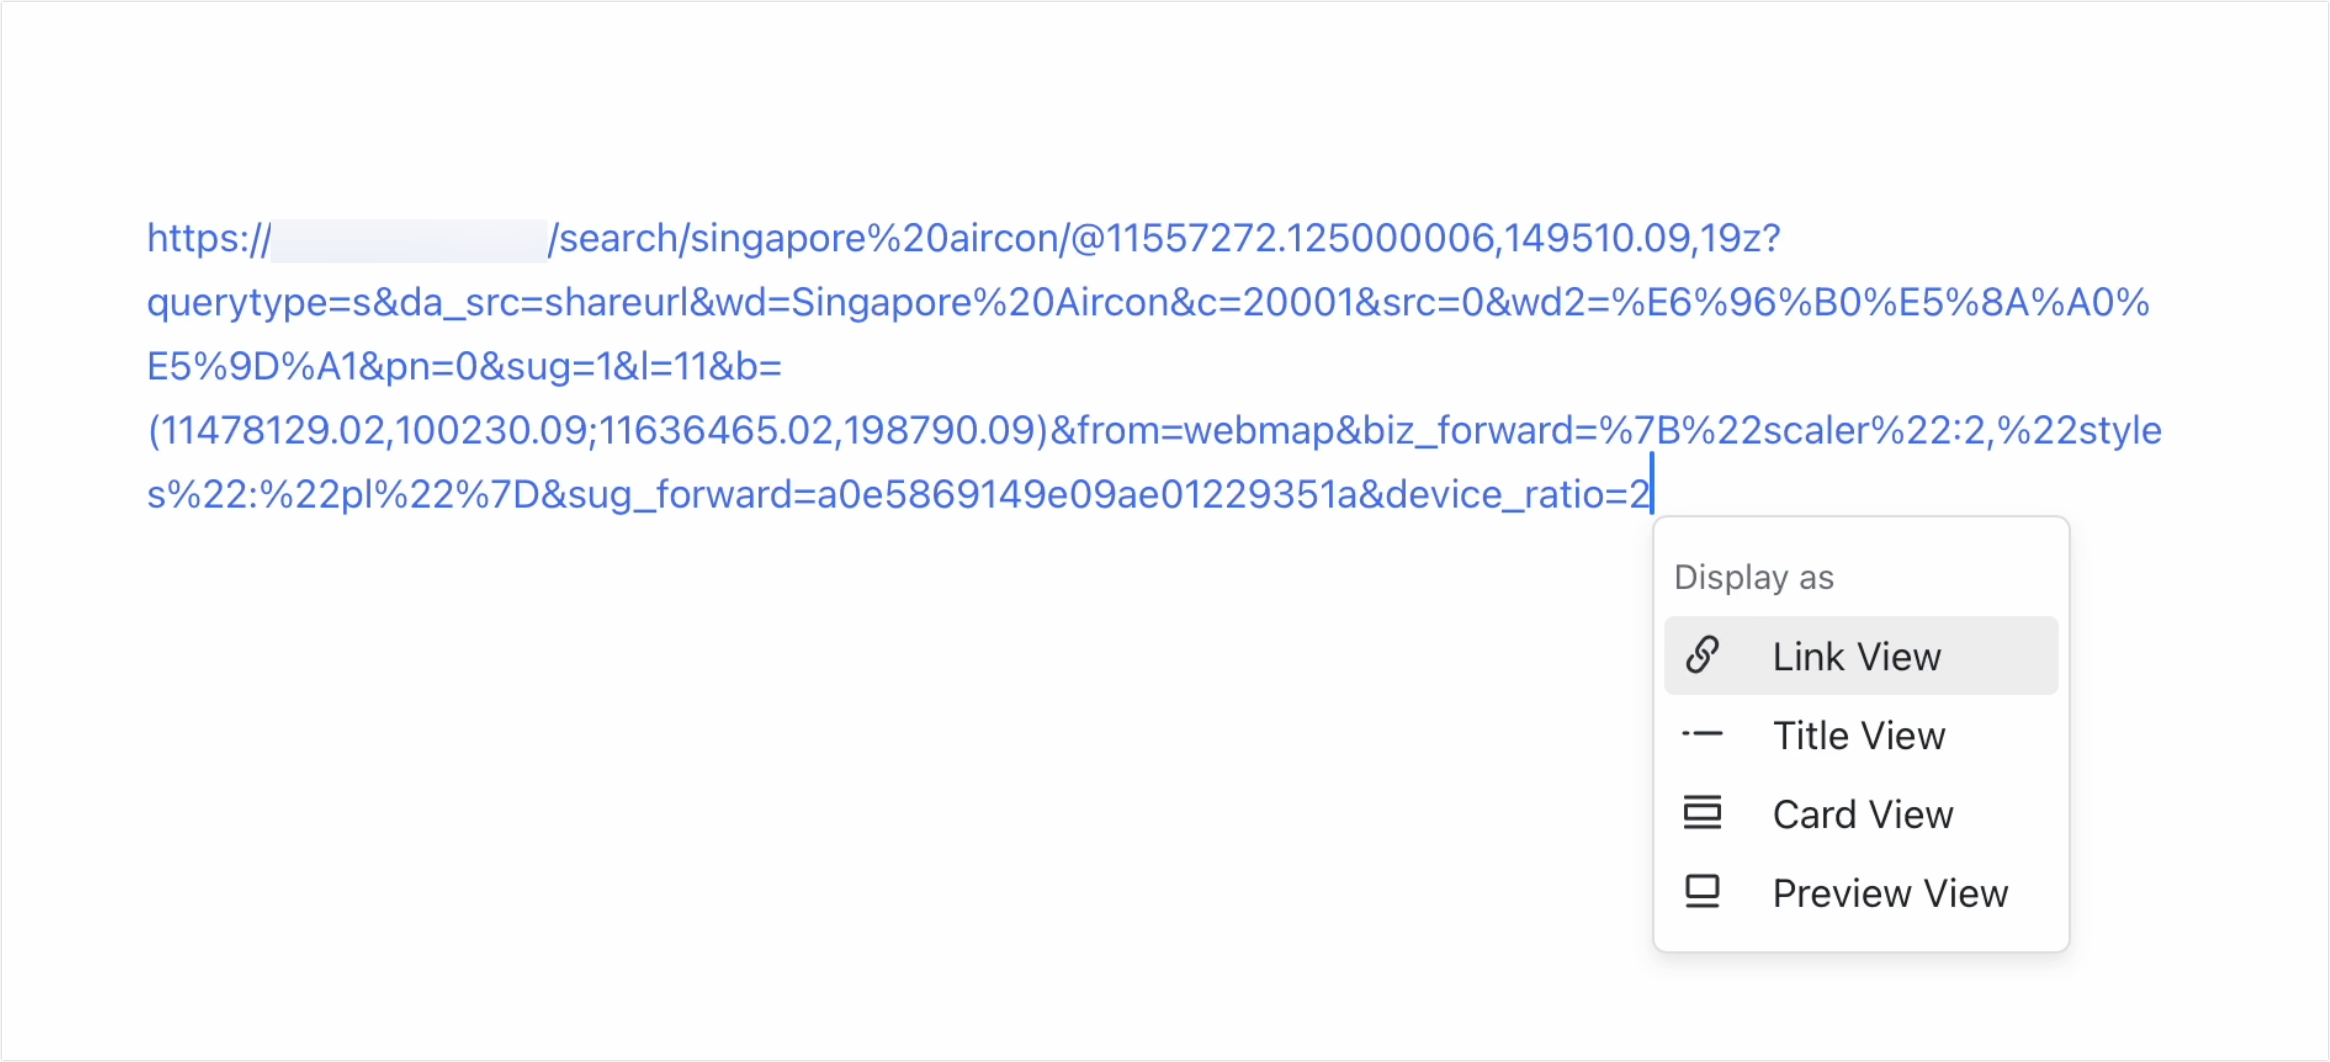Click the Preview View monitor icon
2330x1062 pixels.
tap(1703, 890)
